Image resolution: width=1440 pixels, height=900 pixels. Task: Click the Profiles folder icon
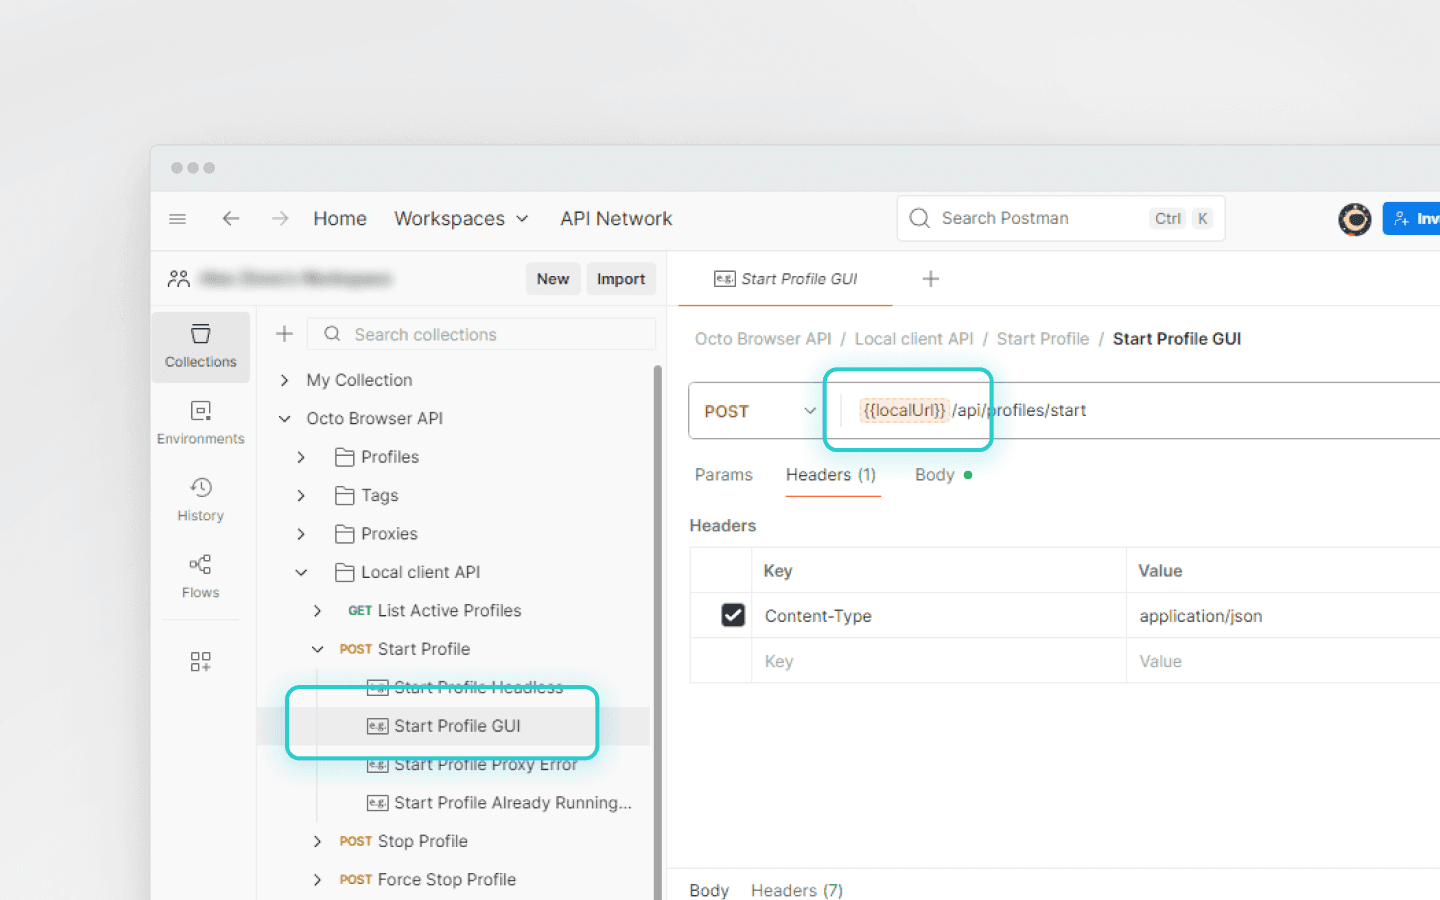pos(345,457)
